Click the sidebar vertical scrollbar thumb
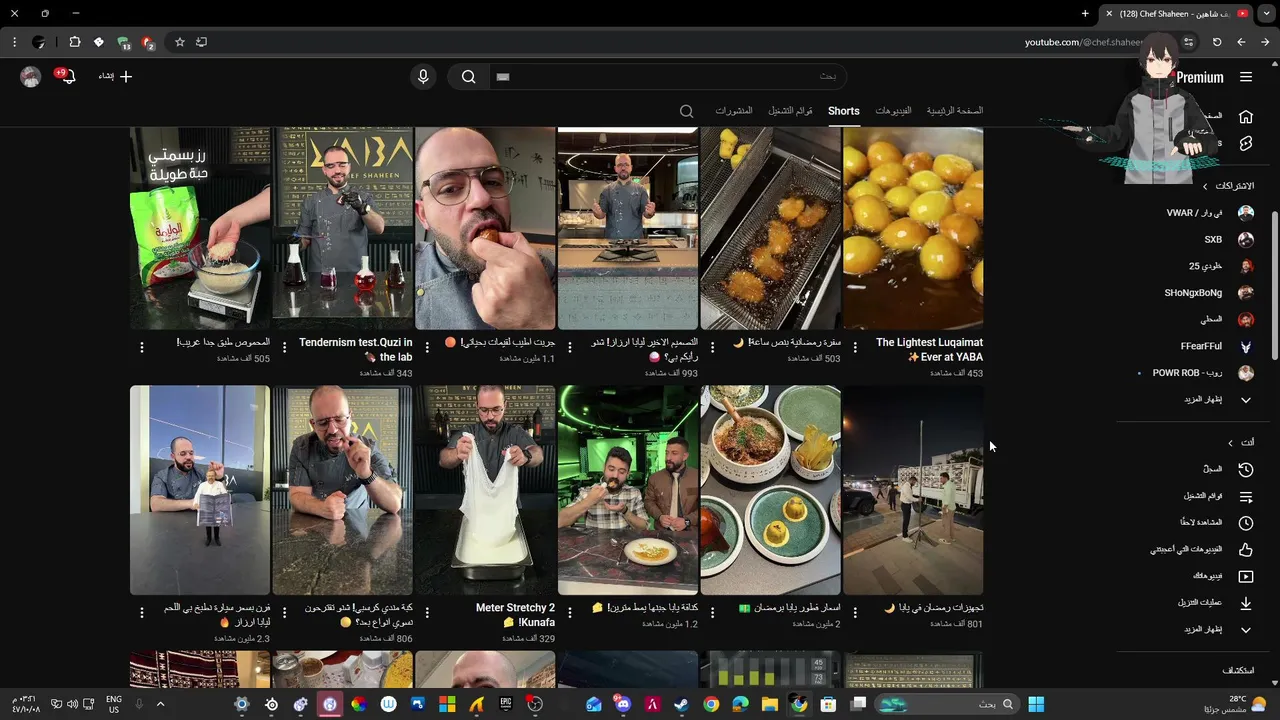 1274,286
